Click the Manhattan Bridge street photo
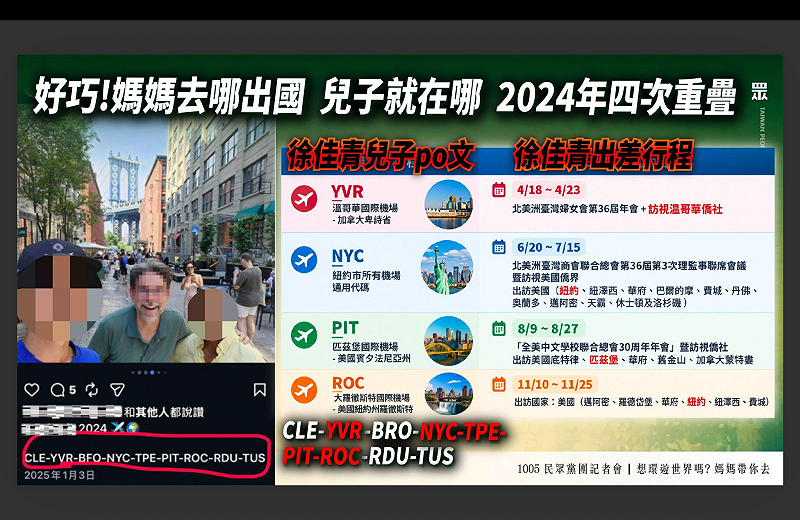The image size is (800, 520). click(x=146, y=240)
